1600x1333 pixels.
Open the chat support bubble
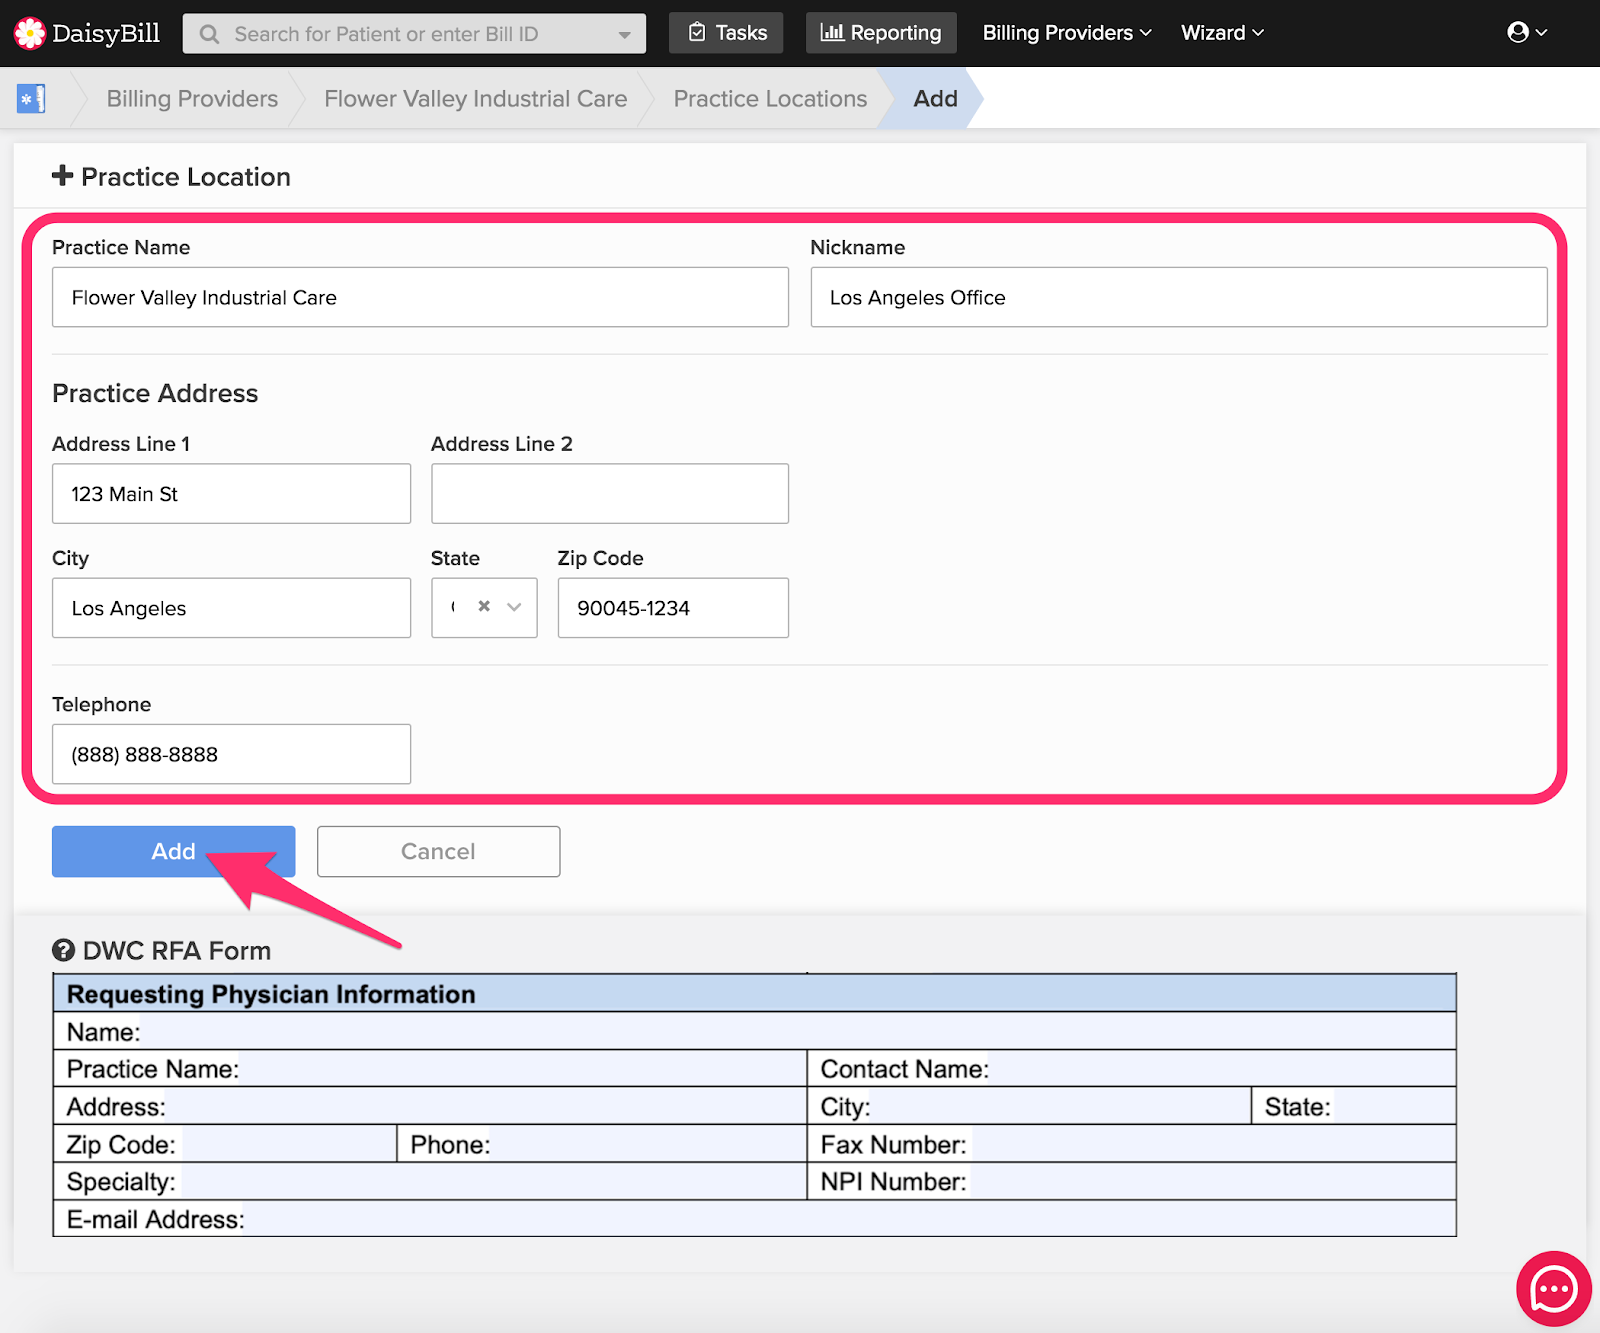click(1553, 1289)
